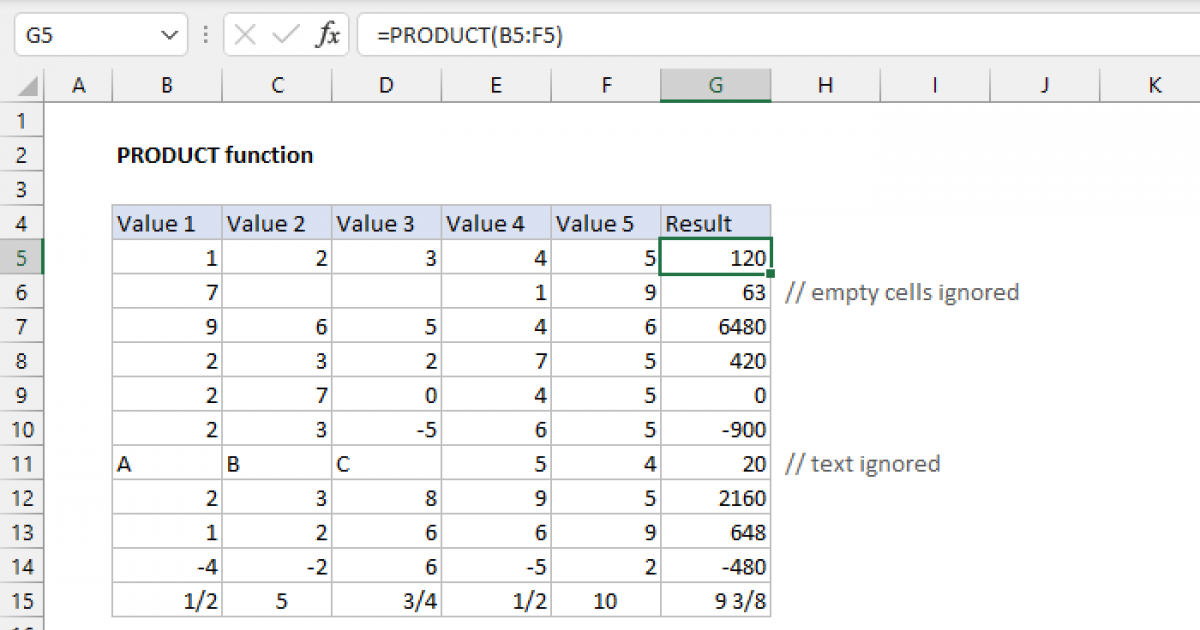1200x630 pixels.
Task: Click the vertical ellipsis next to the Name Box
Action: pos(205,34)
